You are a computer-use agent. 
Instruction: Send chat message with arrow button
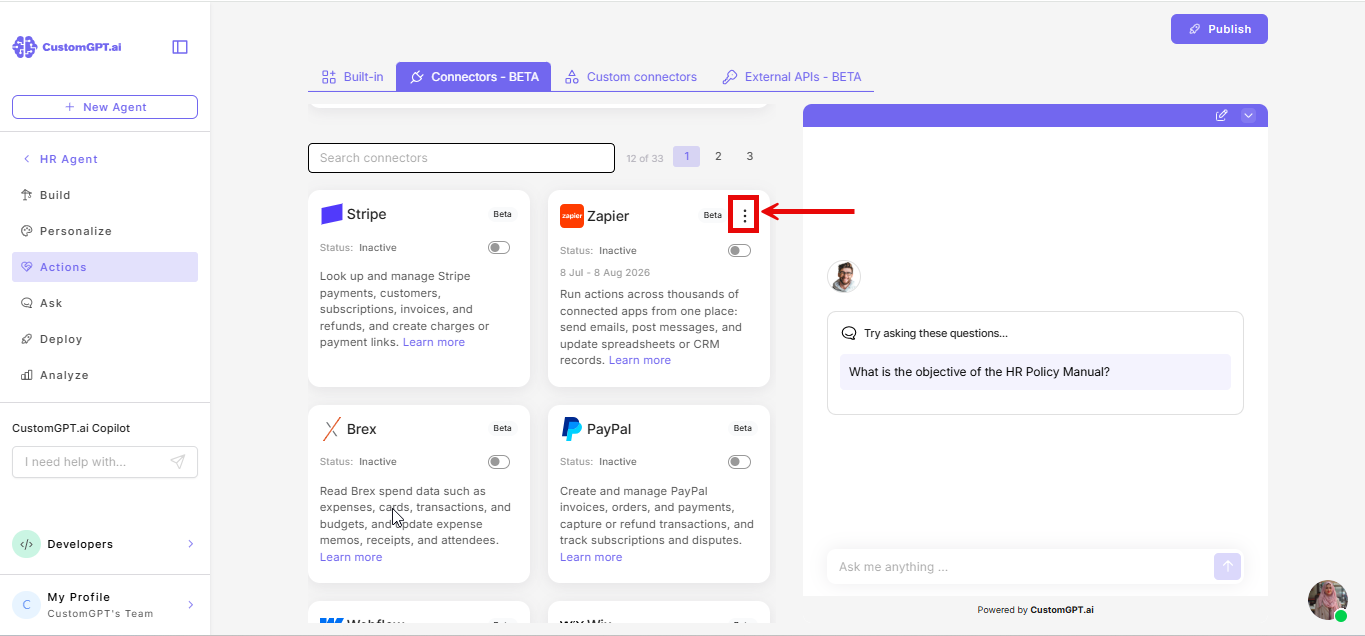point(1227,567)
